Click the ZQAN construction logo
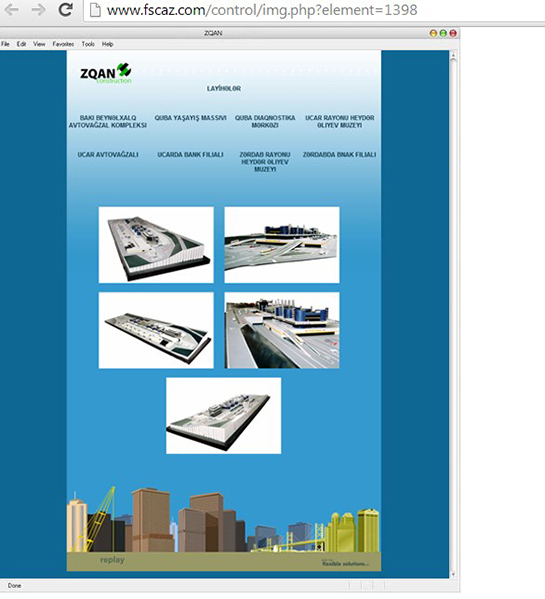Screen dimensions: 545x599 click(x=106, y=73)
